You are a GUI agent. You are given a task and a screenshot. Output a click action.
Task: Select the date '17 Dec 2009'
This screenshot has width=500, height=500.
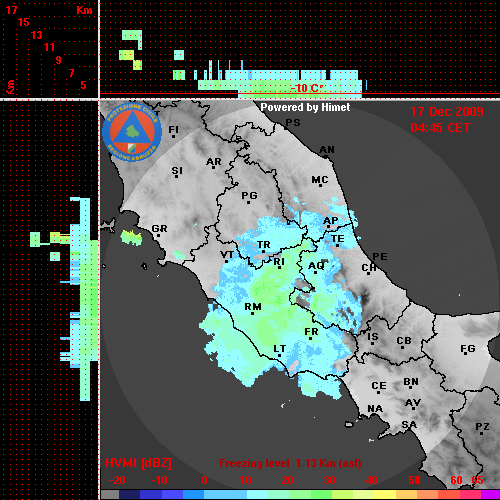pyautogui.click(x=447, y=112)
